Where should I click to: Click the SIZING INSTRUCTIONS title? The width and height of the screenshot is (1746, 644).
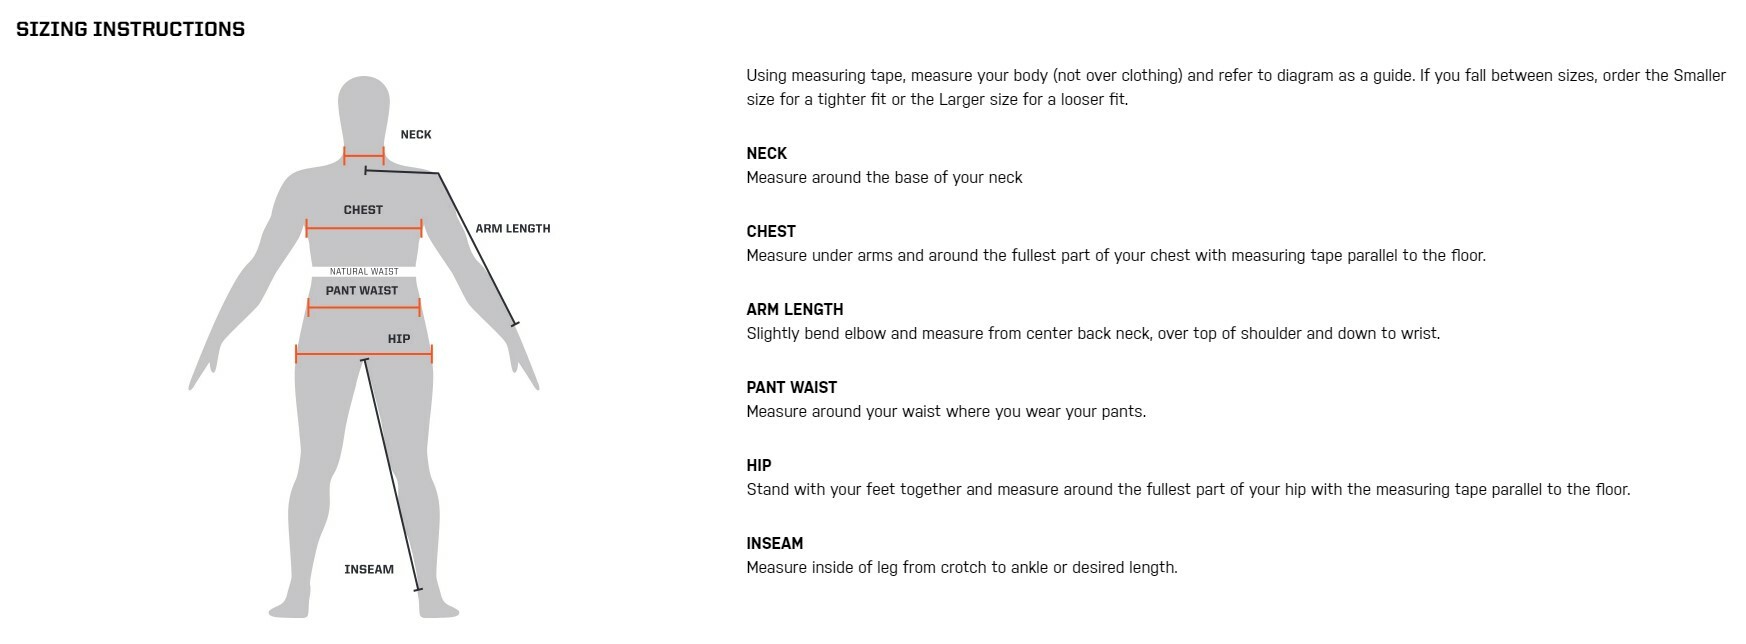tap(130, 29)
